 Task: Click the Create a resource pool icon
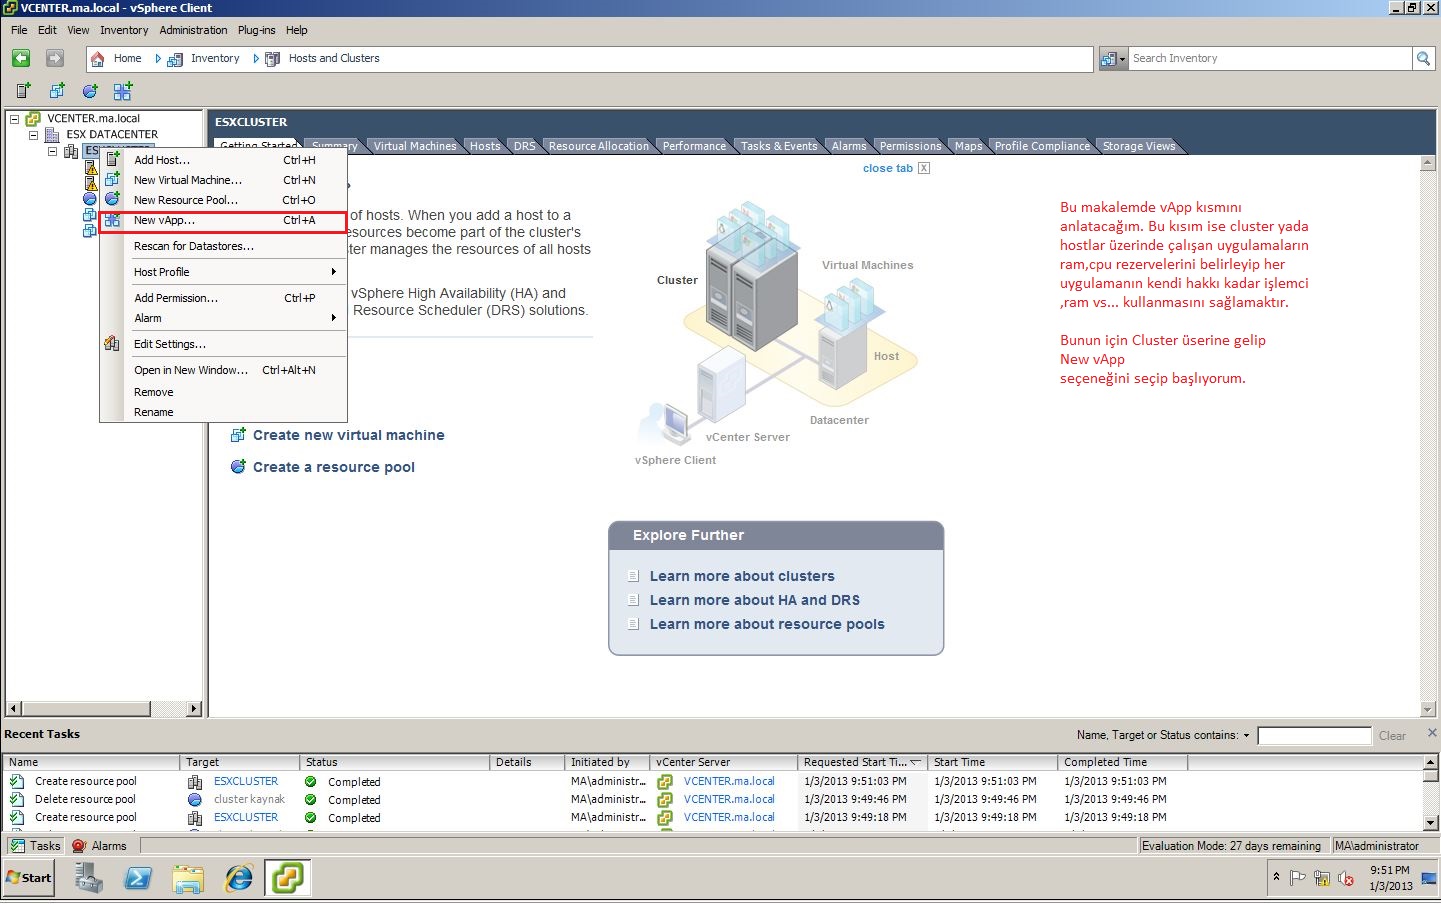[238, 467]
